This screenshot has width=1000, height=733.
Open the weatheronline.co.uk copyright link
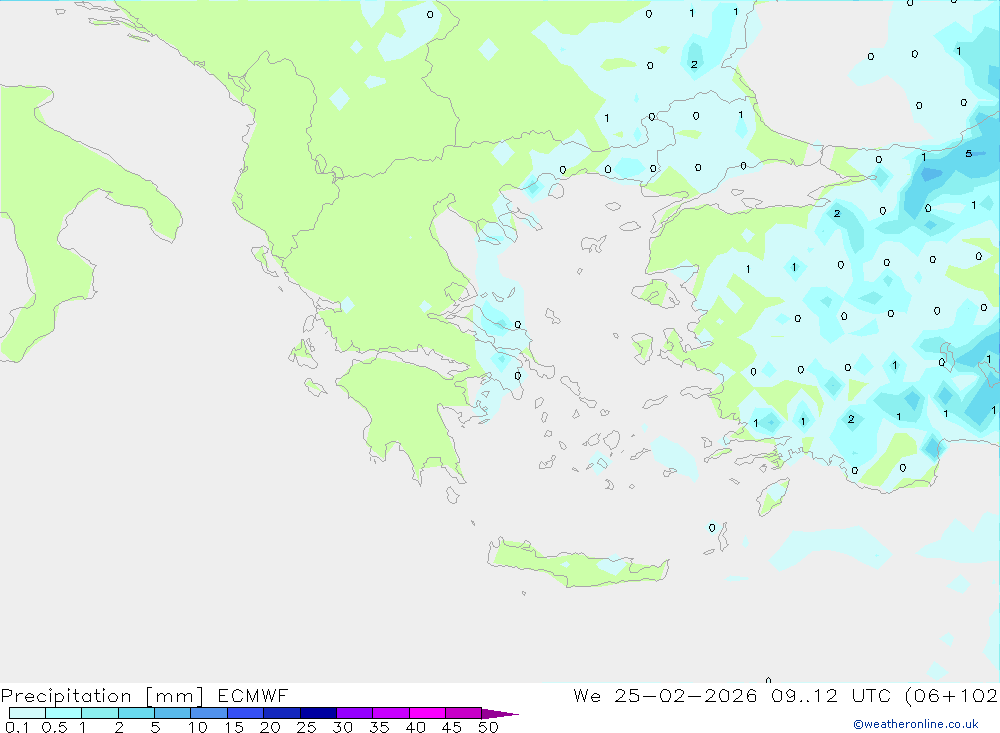pyautogui.click(x=916, y=724)
